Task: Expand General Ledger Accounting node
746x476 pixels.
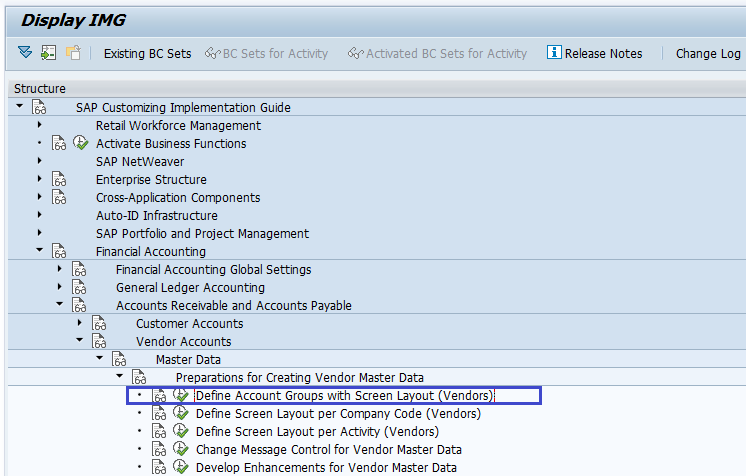Action: (59, 287)
